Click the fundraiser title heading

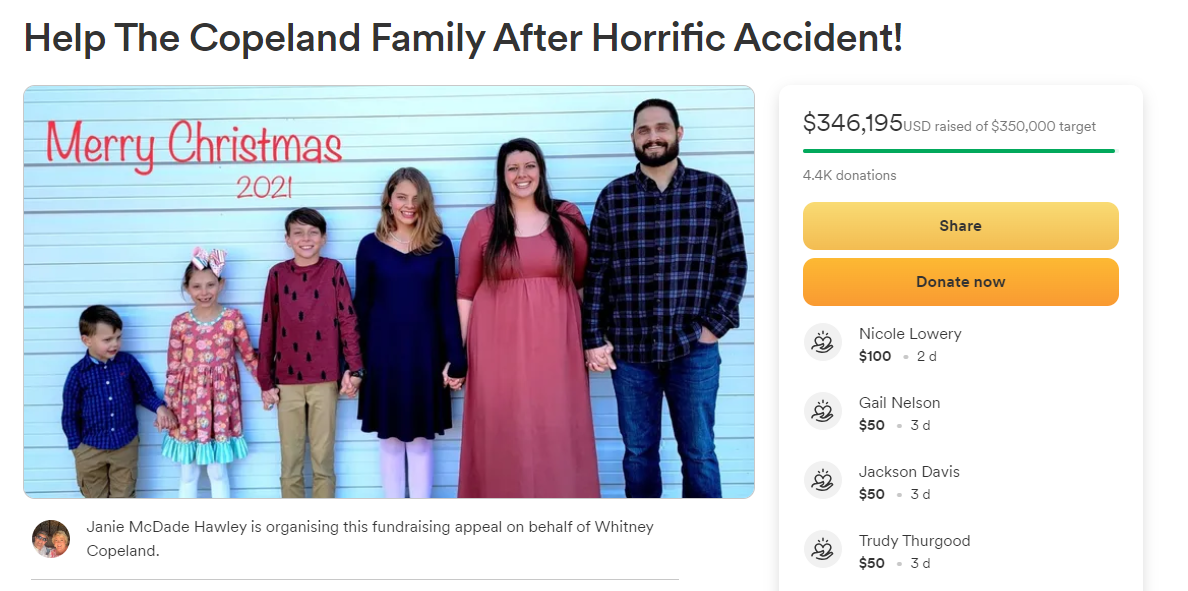coord(463,38)
